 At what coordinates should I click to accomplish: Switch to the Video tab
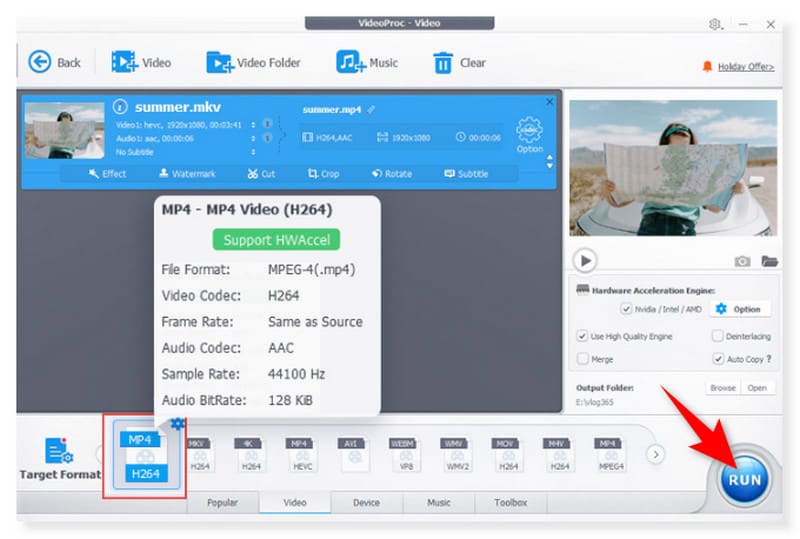pyautogui.click(x=295, y=503)
